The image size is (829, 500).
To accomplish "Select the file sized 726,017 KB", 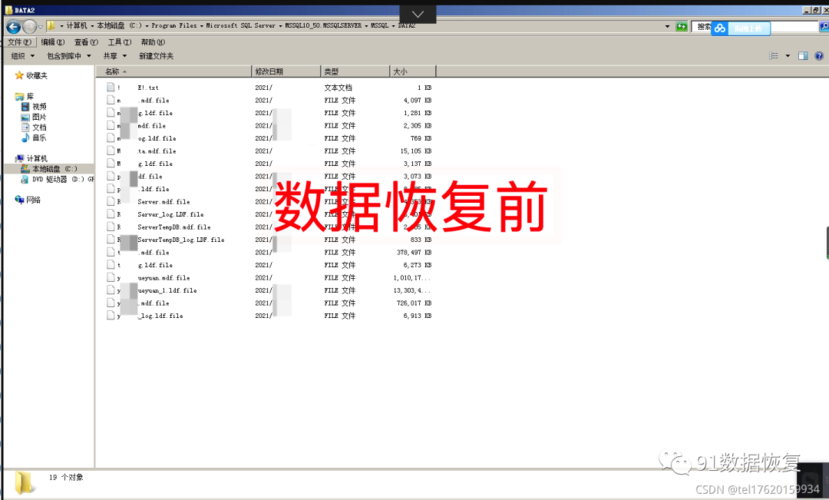I will pyautogui.click(x=269, y=303).
